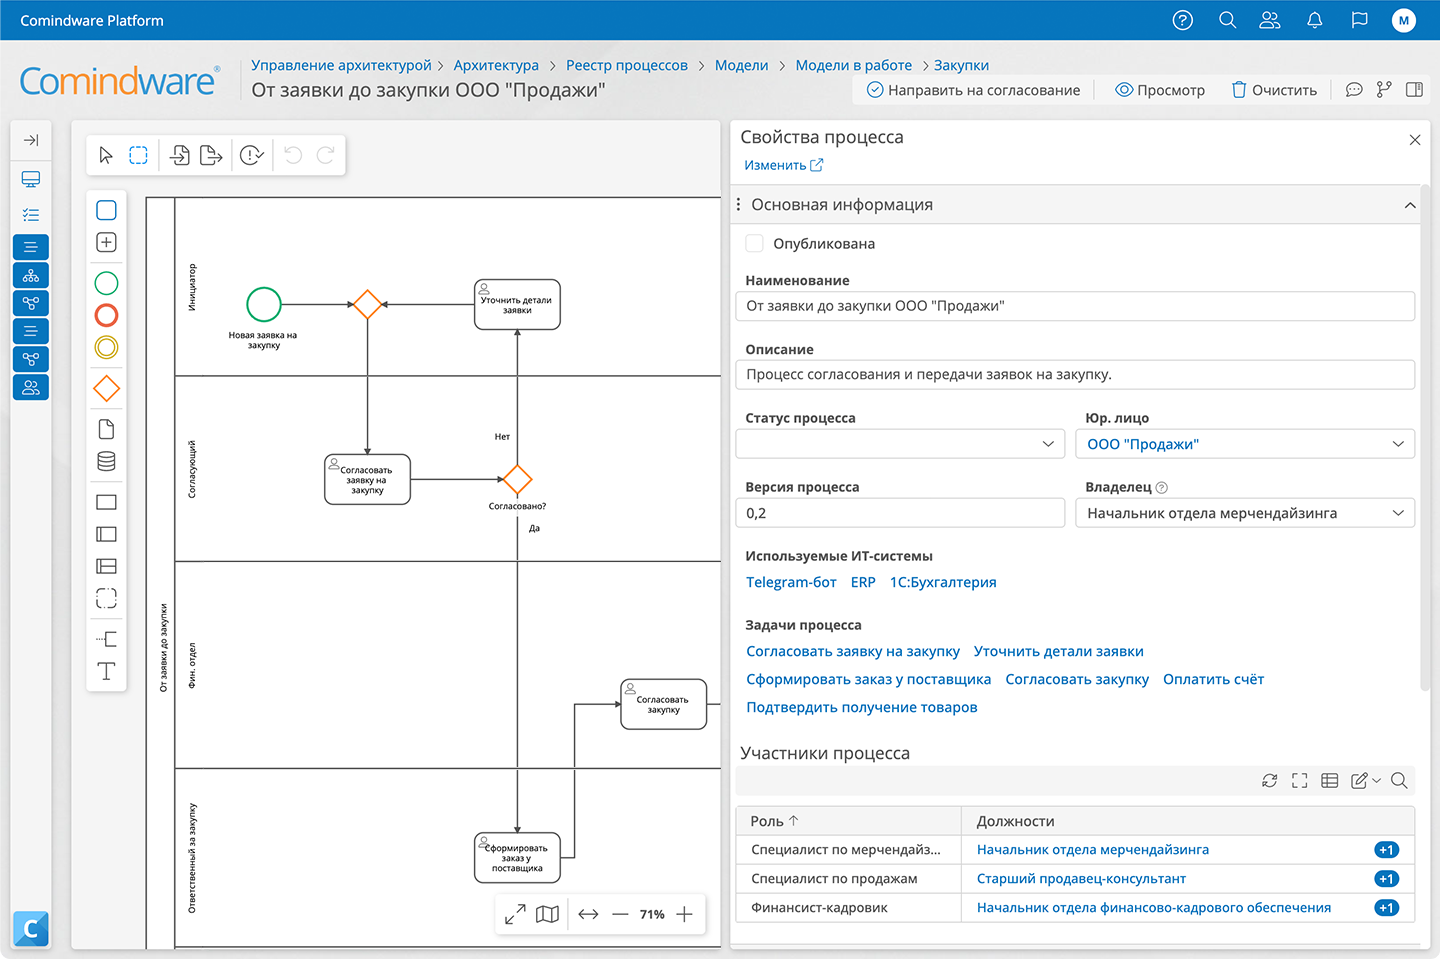
Task: Open the notifications bell
Action: 1315,20
